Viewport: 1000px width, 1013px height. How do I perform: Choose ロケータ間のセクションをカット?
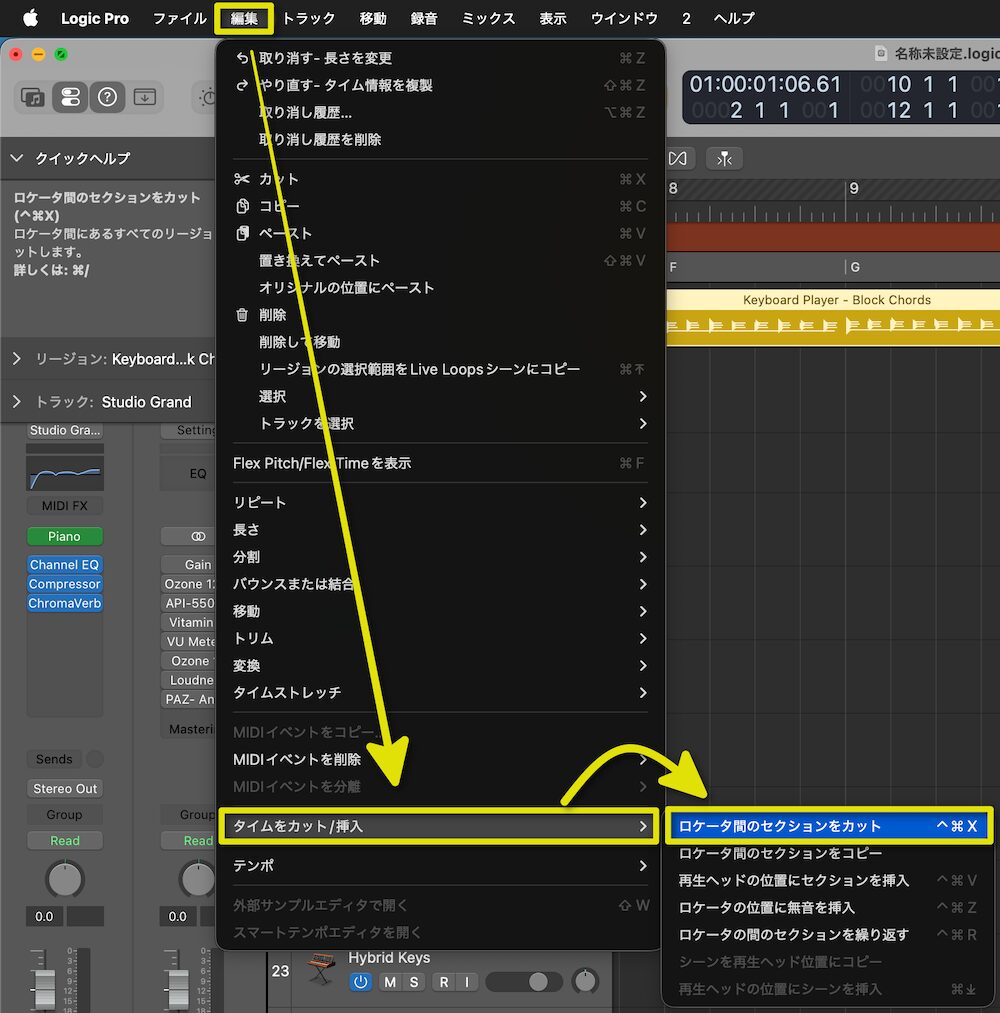pyautogui.click(x=828, y=826)
